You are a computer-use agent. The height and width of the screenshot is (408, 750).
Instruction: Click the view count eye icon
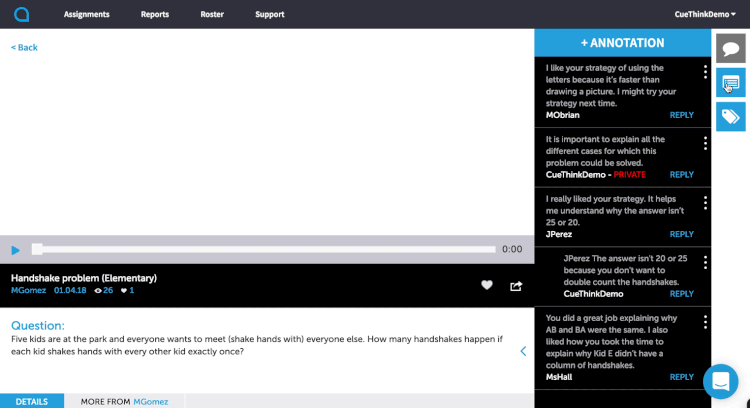(x=98, y=291)
